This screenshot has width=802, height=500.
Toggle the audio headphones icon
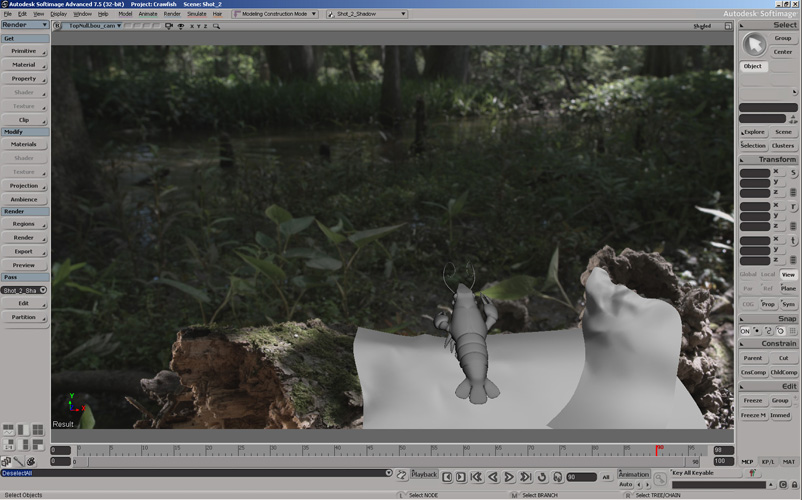[558, 477]
